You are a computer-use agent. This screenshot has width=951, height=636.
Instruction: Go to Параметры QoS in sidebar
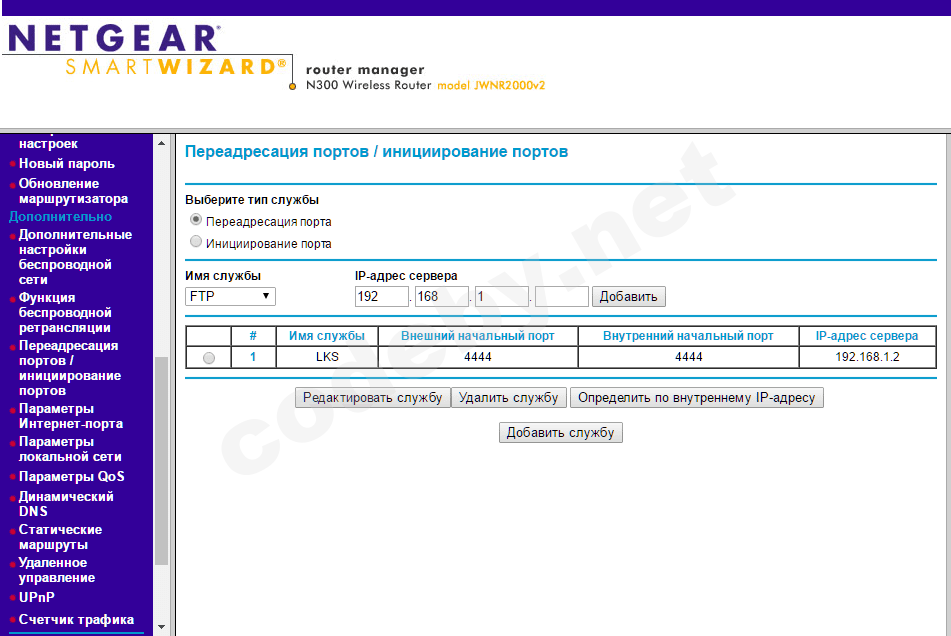[x=71, y=476]
